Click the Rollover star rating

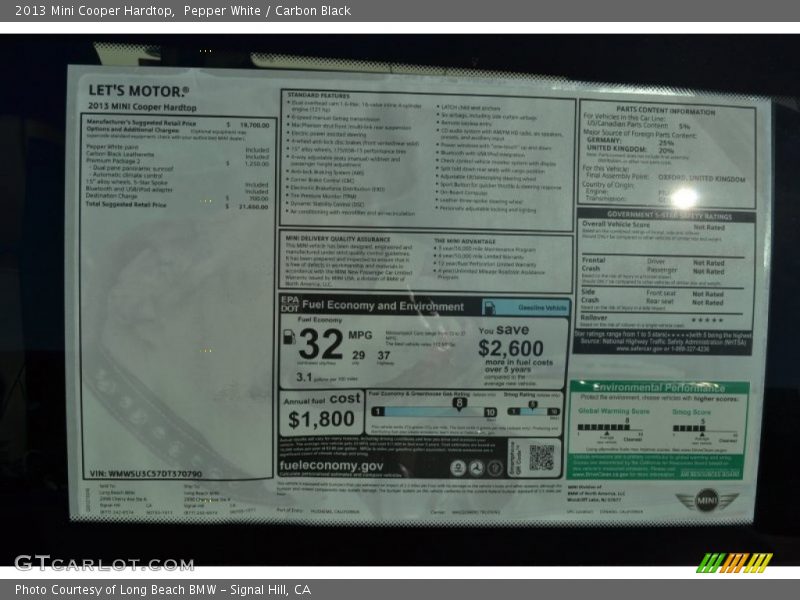(707, 320)
